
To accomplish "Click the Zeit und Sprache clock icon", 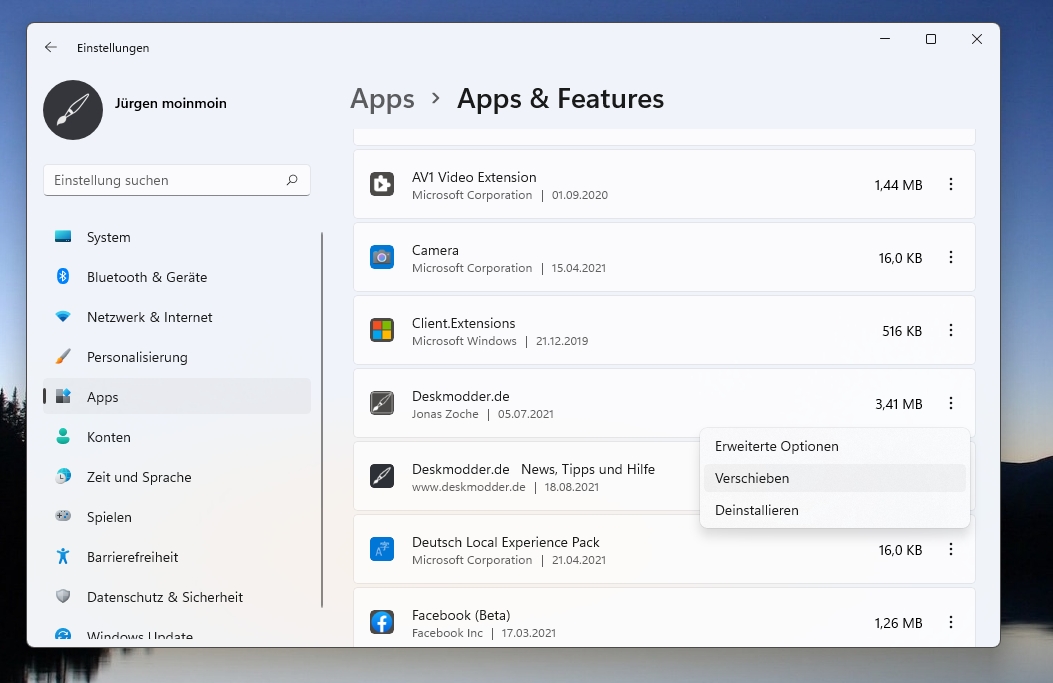I will [x=63, y=476].
